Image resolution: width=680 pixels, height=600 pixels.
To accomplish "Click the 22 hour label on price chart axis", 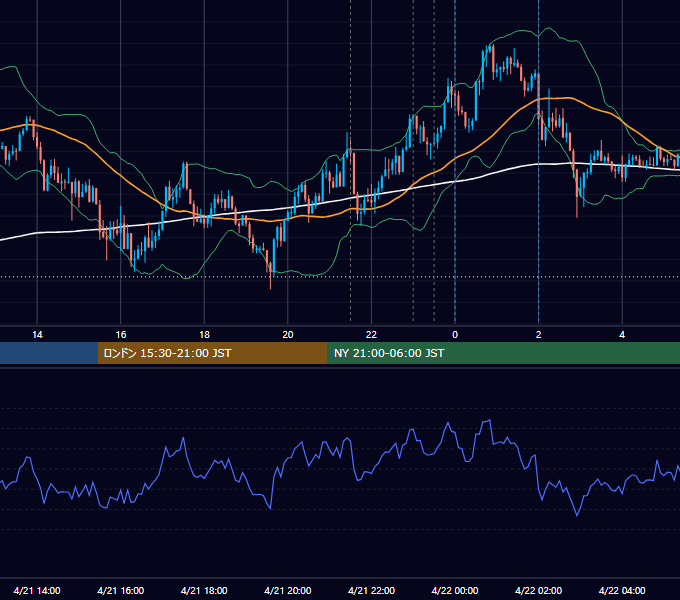I will [371, 335].
